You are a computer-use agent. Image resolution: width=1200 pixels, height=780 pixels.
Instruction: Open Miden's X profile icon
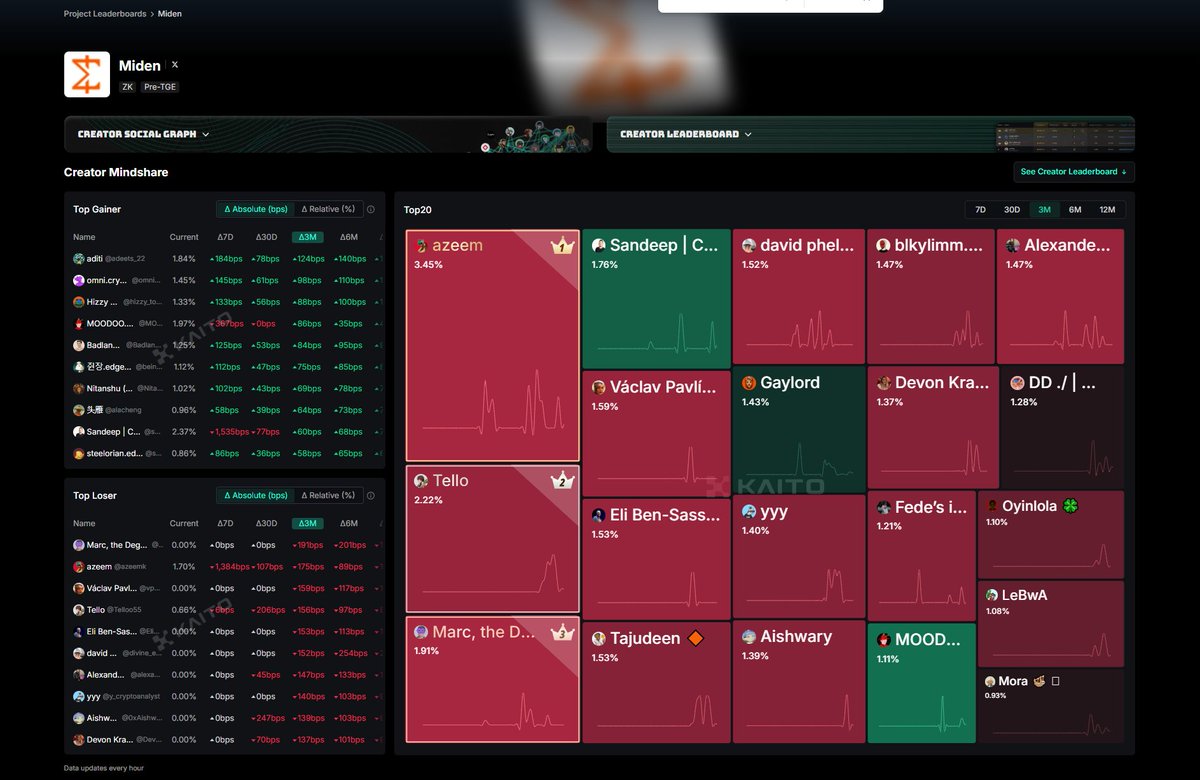[x=175, y=65]
